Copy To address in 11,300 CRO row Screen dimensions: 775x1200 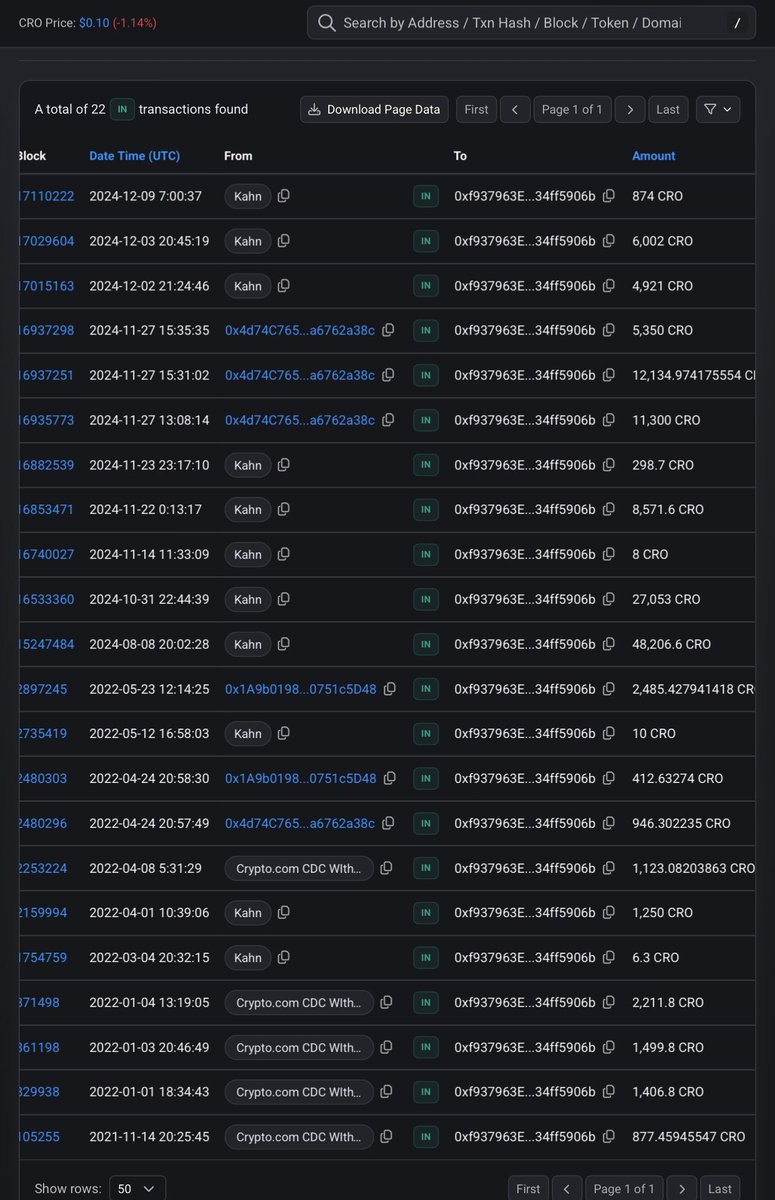[x=609, y=420]
